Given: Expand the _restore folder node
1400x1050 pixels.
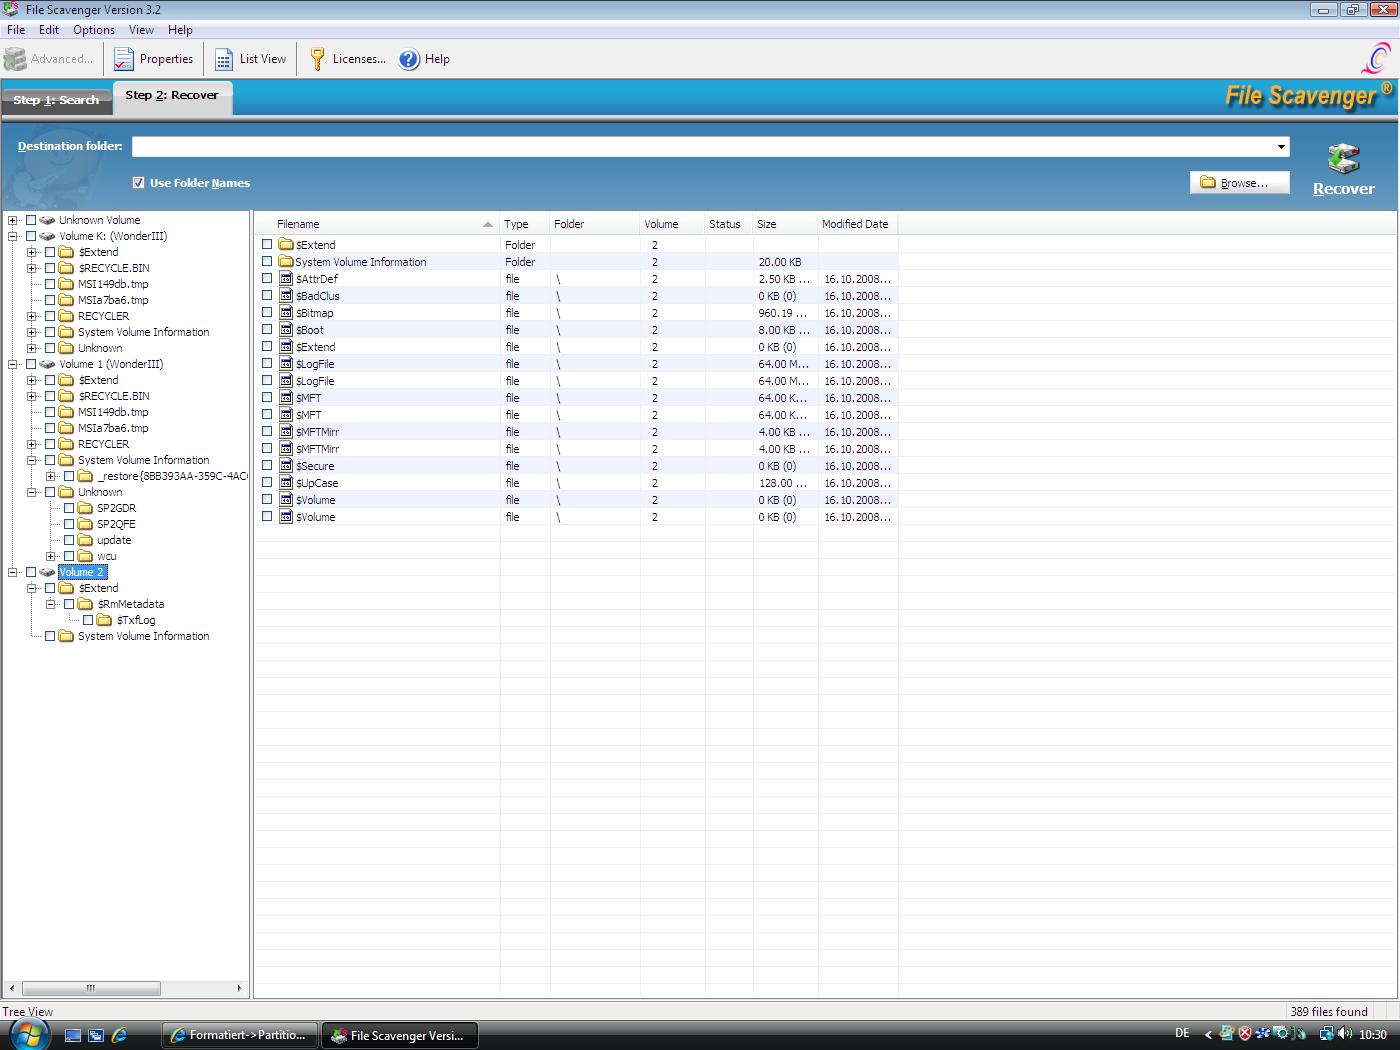Looking at the screenshot, I should (x=51, y=476).
